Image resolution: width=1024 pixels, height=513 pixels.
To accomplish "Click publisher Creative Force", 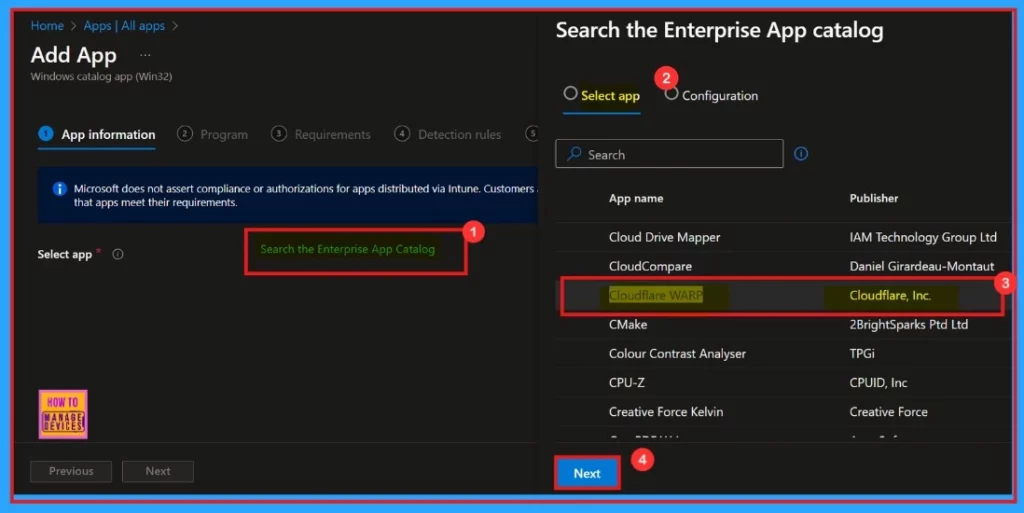I will tap(888, 412).
